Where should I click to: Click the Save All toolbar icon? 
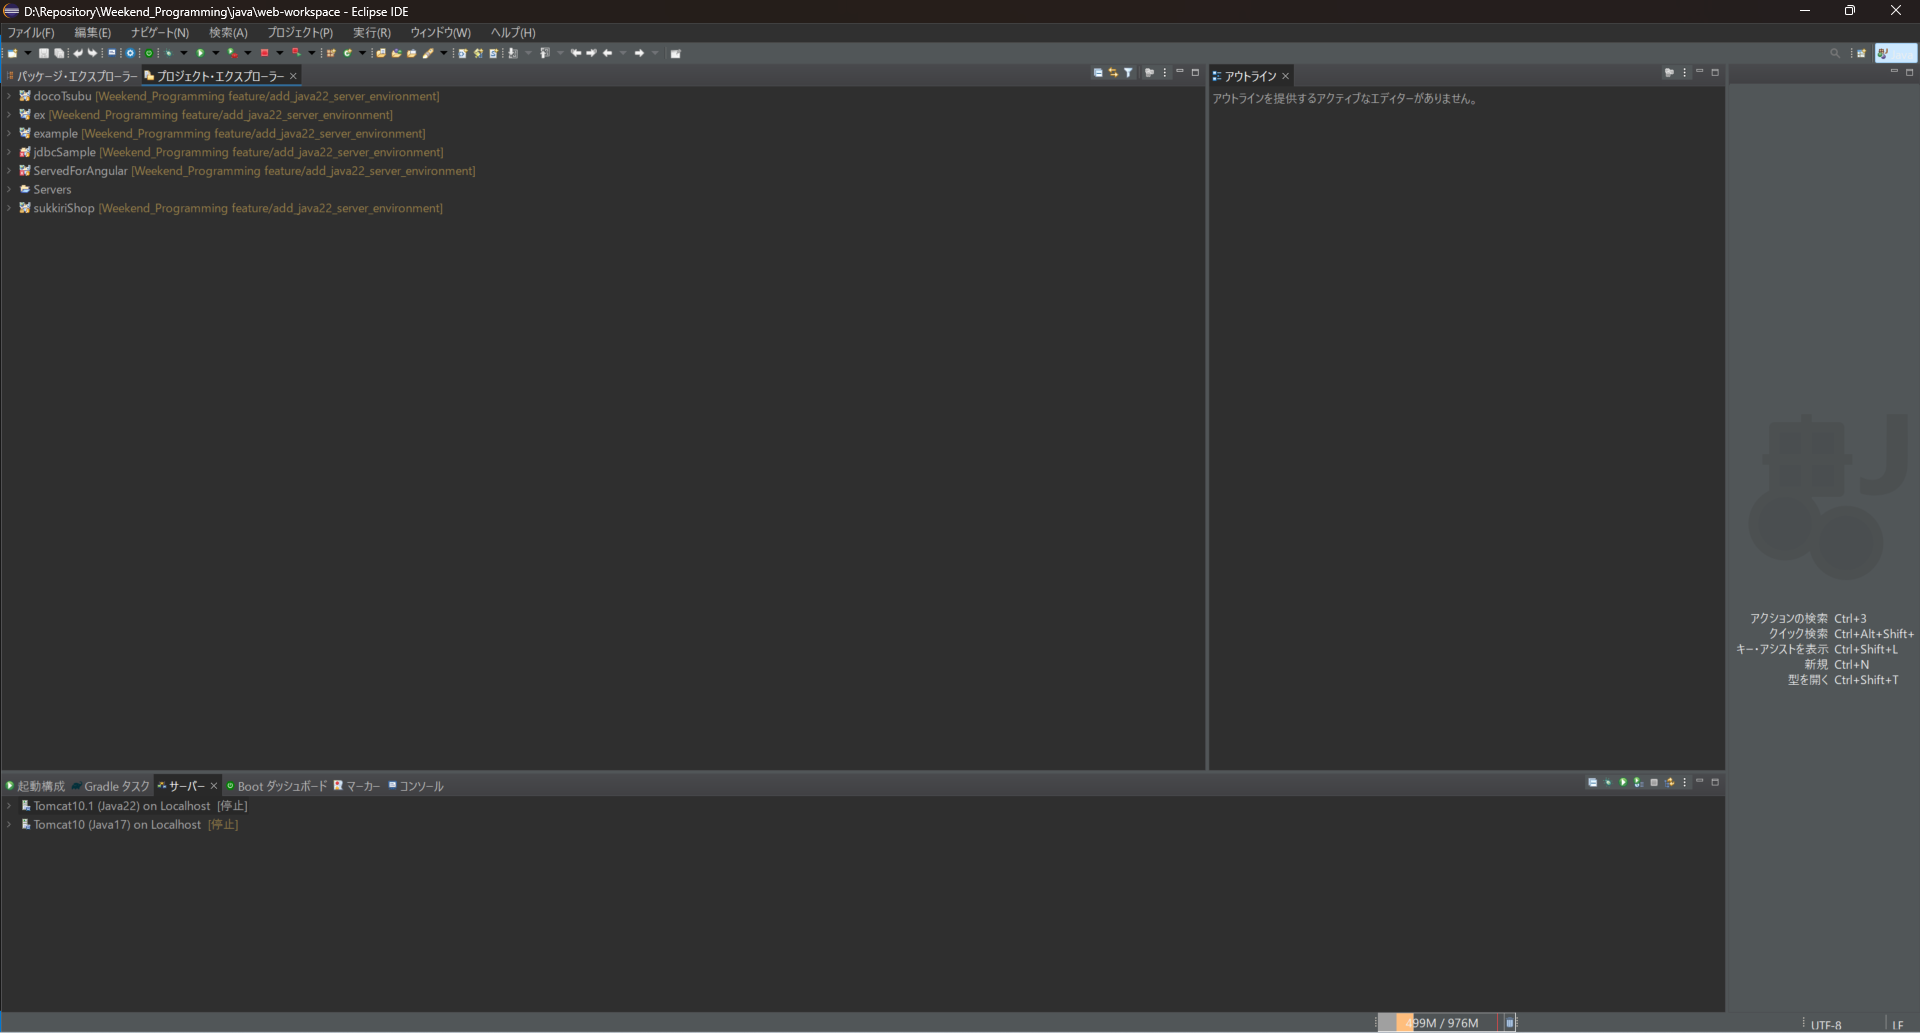59,53
